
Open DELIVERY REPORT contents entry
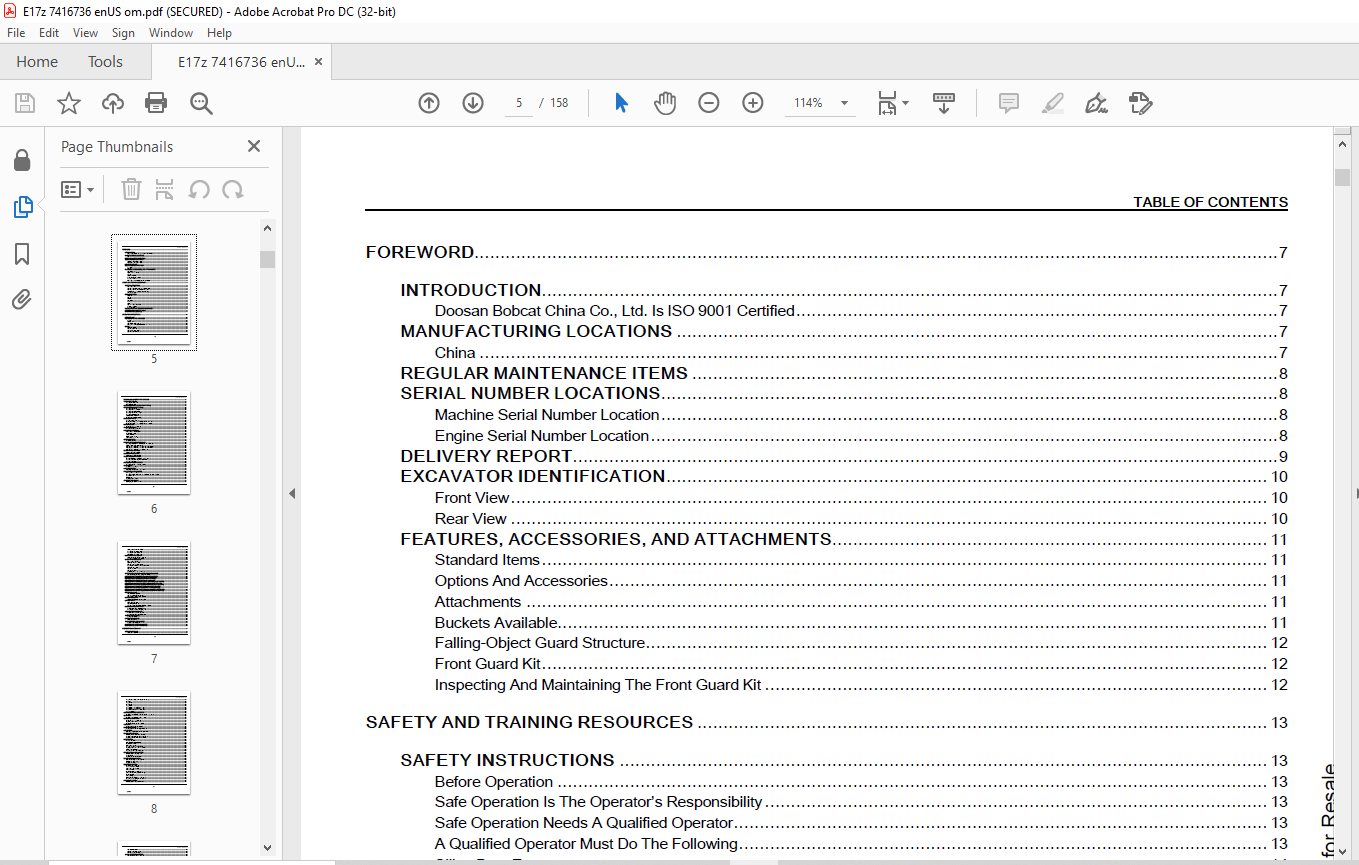pyautogui.click(x=844, y=456)
